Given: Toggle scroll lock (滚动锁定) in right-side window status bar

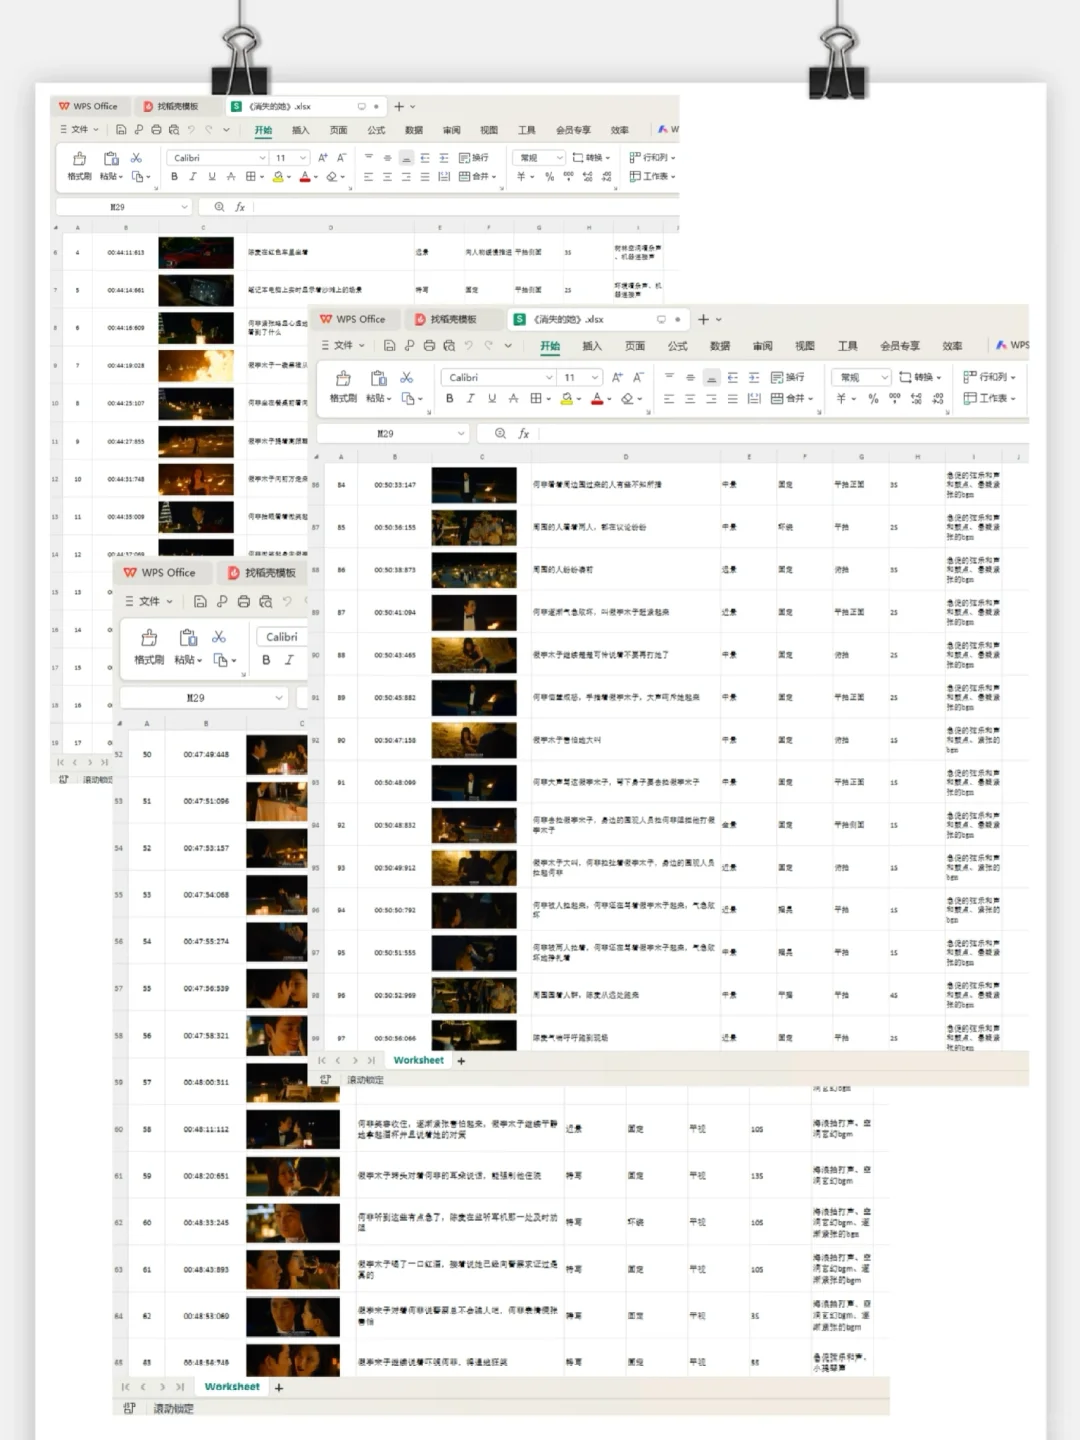Looking at the screenshot, I should coord(365,1080).
